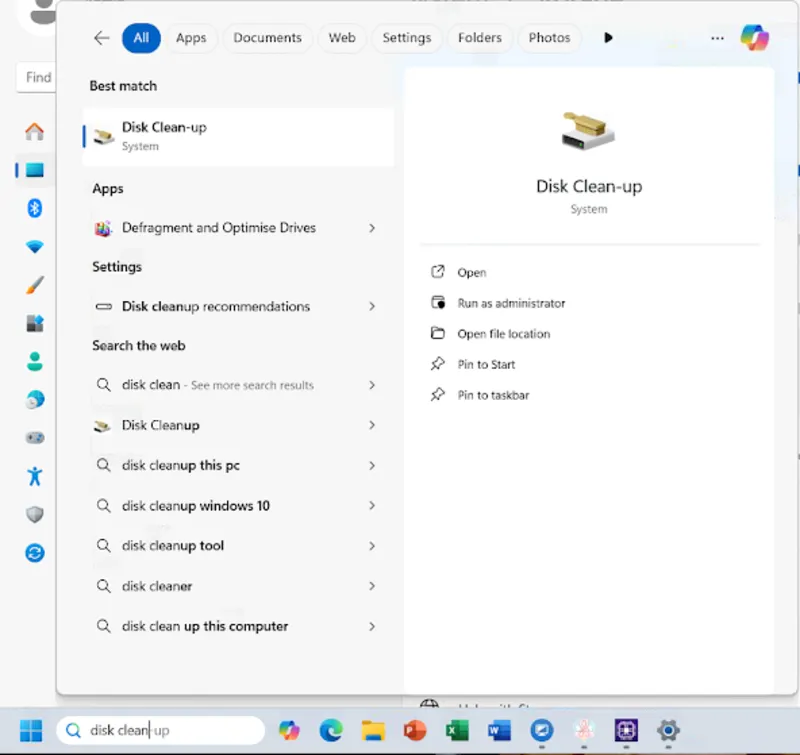Choose Run as administrator
The image size is (800, 755).
[x=511, y=303]
